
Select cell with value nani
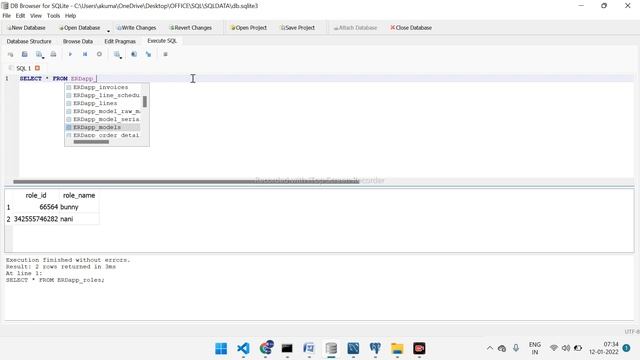coord(79,219)
